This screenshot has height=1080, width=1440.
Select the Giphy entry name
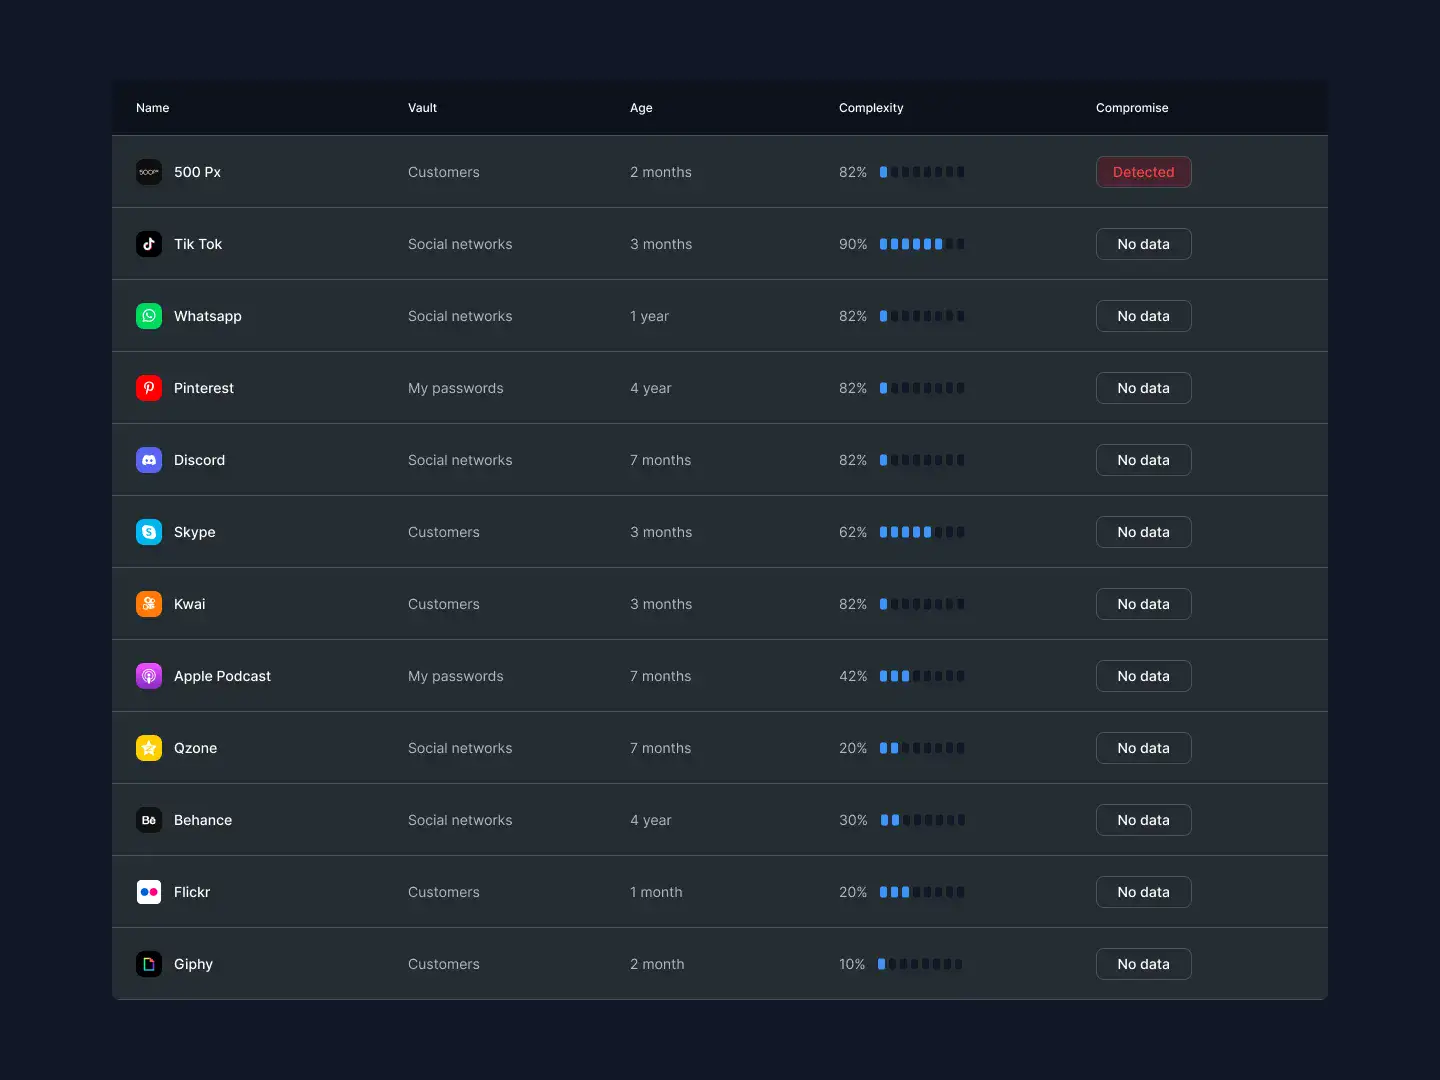(x=194, y=964)
